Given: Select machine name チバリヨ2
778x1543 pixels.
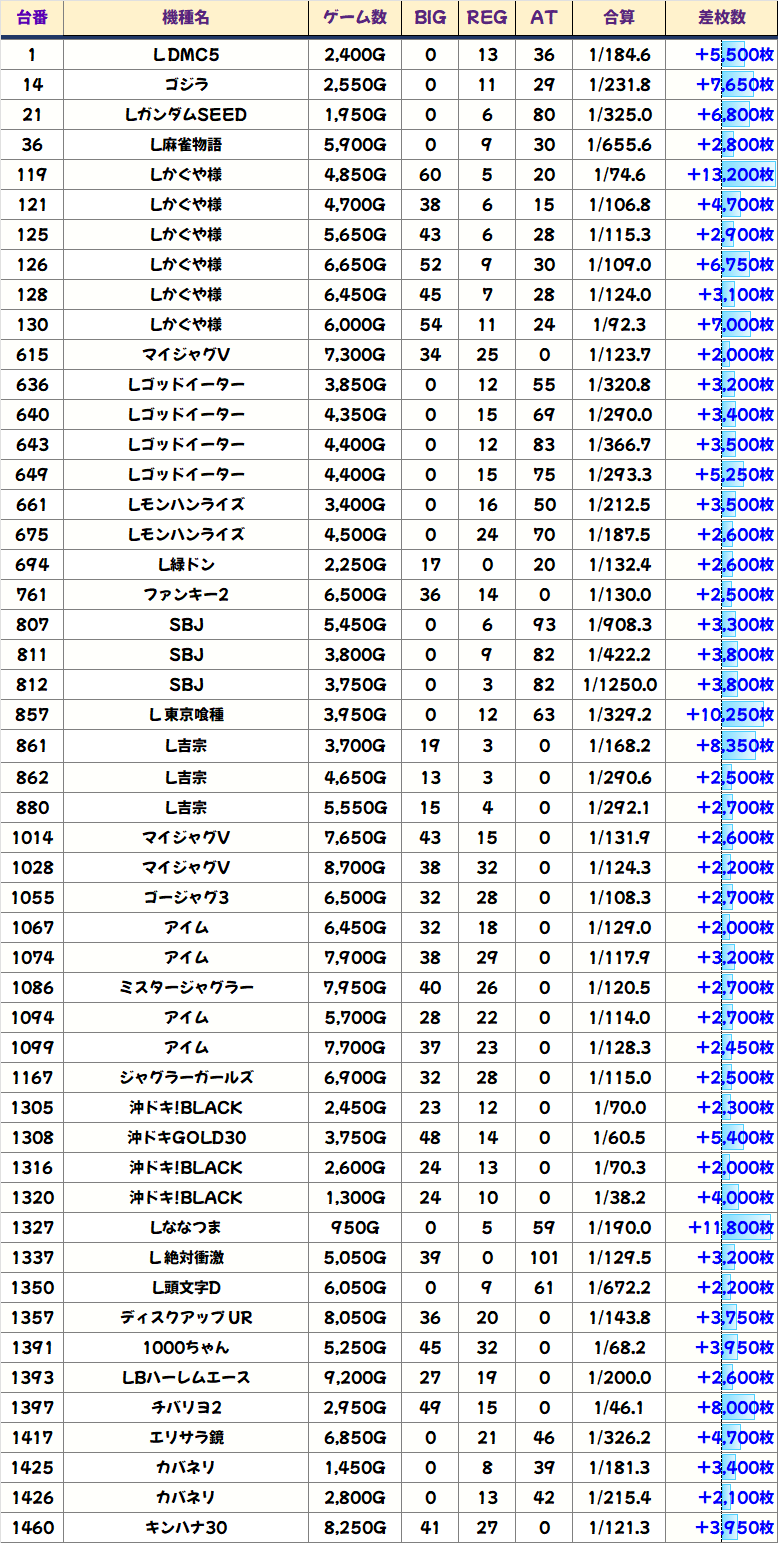Looking at the screenshot, I should [186, 1407].
